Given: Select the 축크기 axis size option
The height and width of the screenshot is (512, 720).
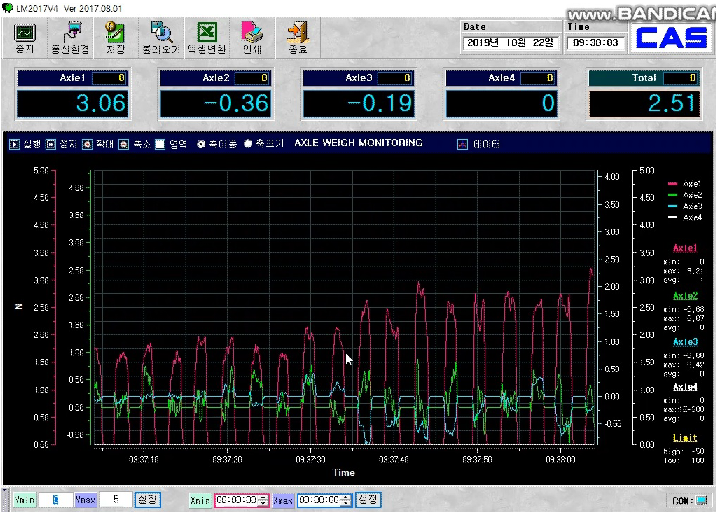Looking at the screenshot, I should pyautogui.click(x=248, y=144).
